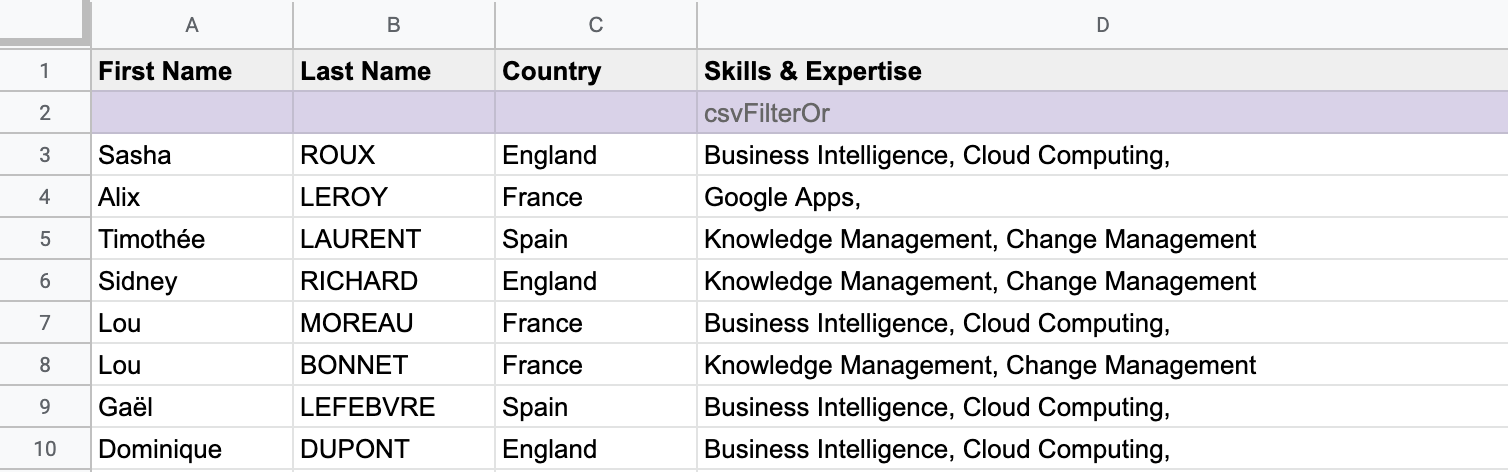
Task: Select the row 5 header number
Action: [x=44, y=239]
